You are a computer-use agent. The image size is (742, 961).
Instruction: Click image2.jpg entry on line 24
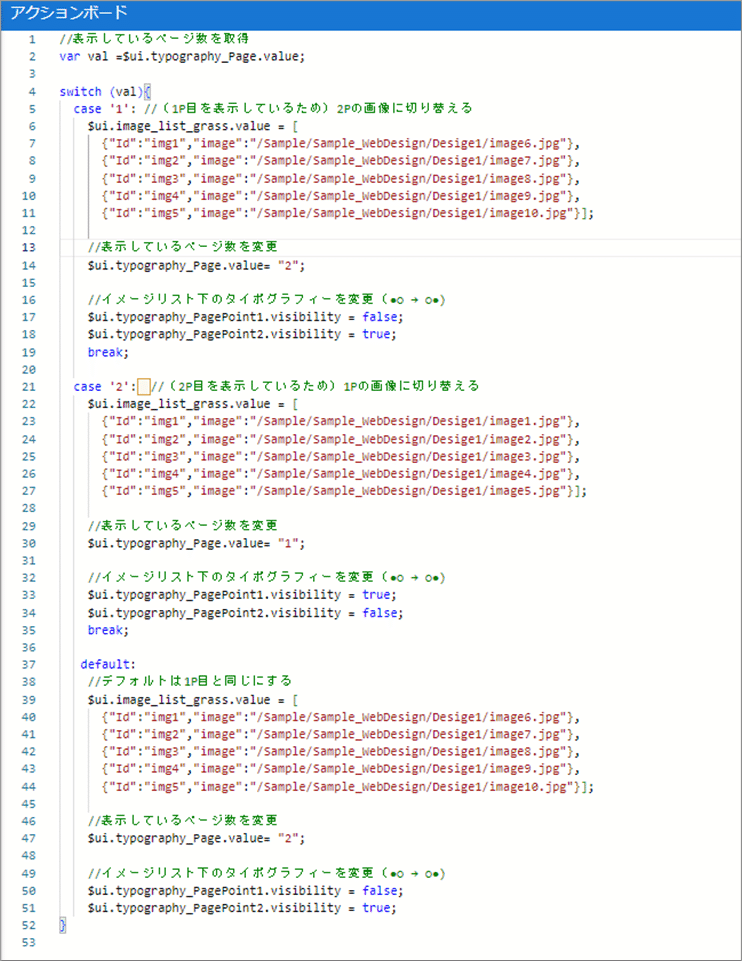click(x=341, y=439)
